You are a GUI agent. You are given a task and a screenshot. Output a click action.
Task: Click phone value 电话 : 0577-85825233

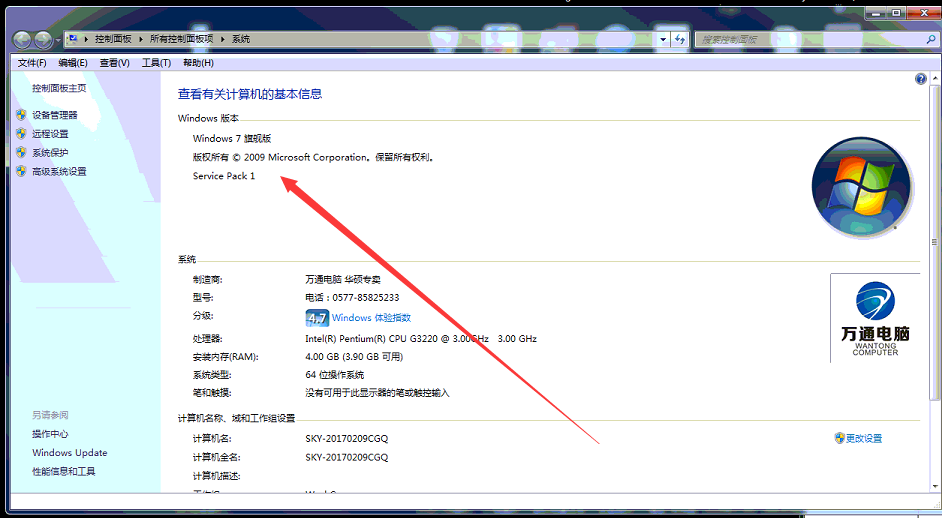[x=352, y=297]
